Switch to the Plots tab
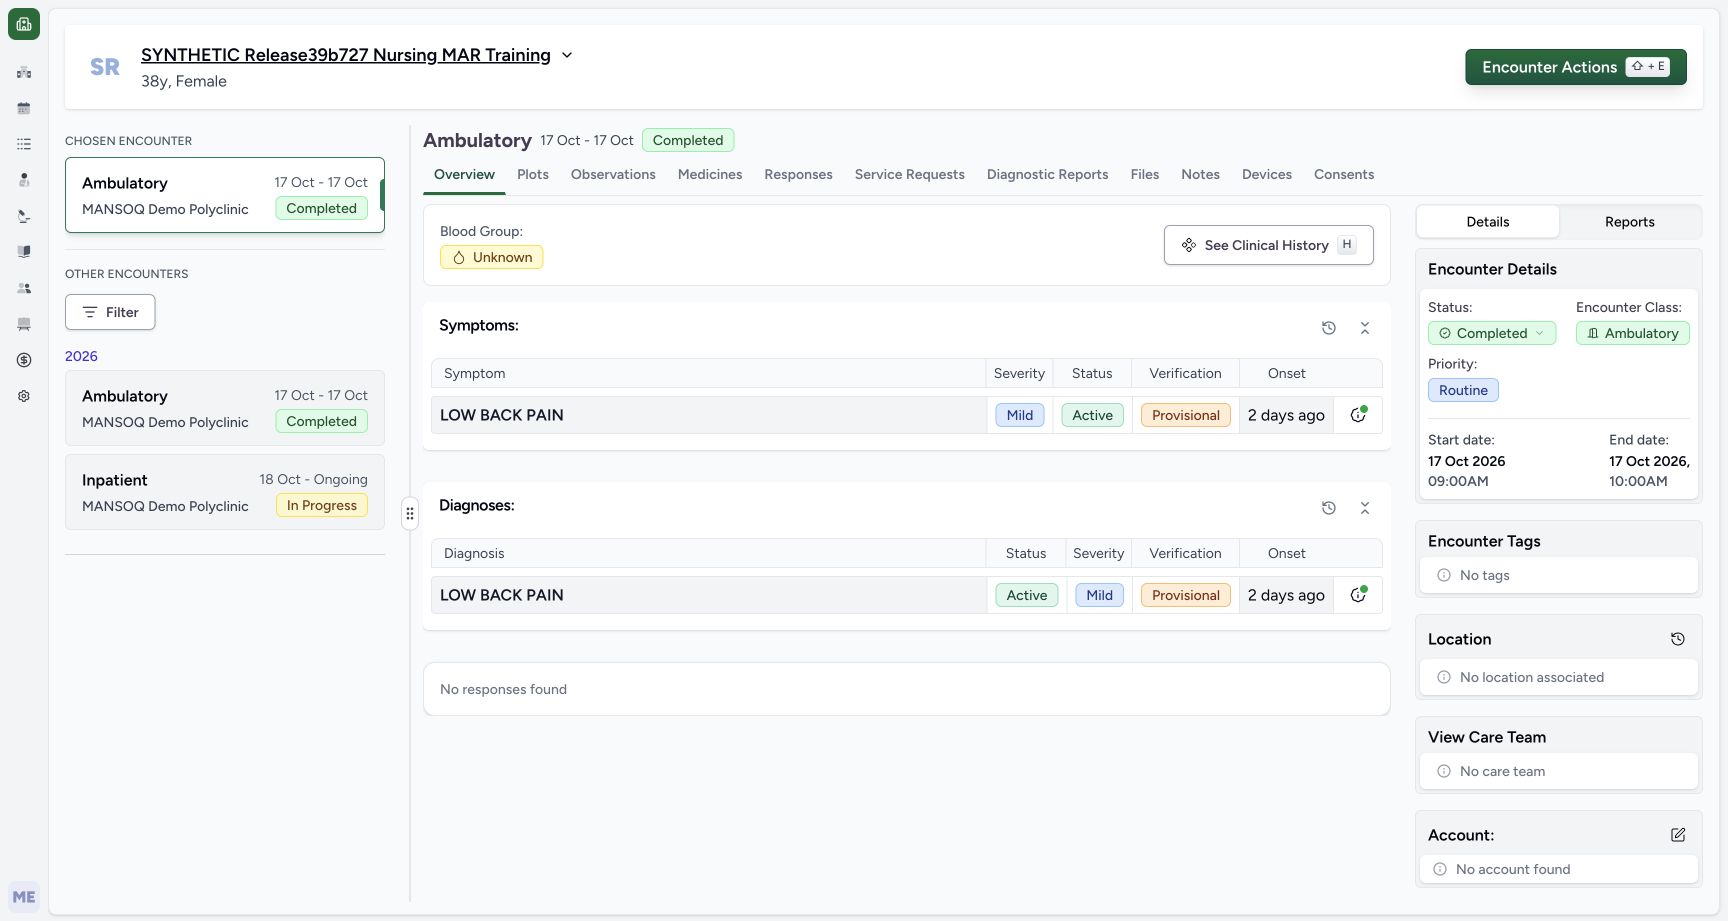Image resolution: width=1728 pixels, height=921 pixels. pos(533,174)
